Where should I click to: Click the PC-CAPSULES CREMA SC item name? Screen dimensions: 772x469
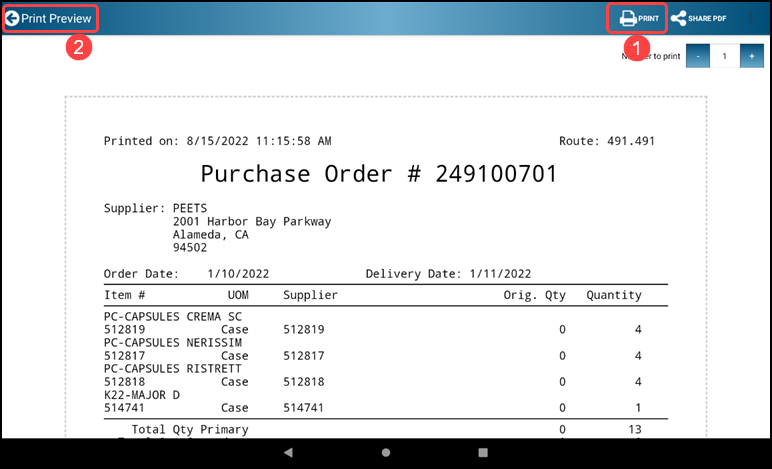pos(173,316)
